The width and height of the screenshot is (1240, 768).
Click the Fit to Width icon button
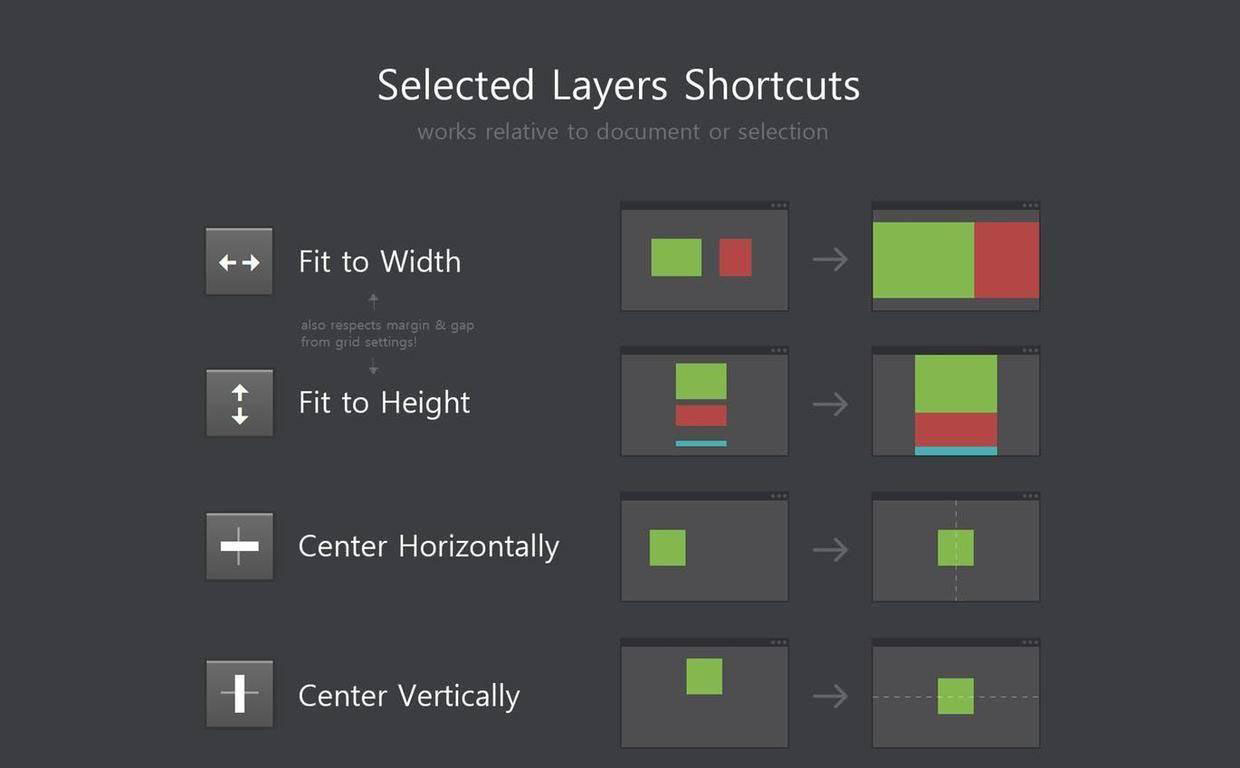[239, 262]
